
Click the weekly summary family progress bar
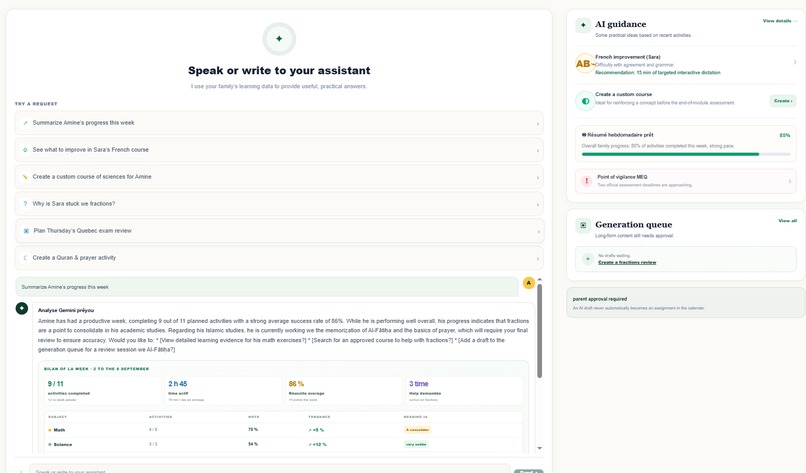(686, 154)
